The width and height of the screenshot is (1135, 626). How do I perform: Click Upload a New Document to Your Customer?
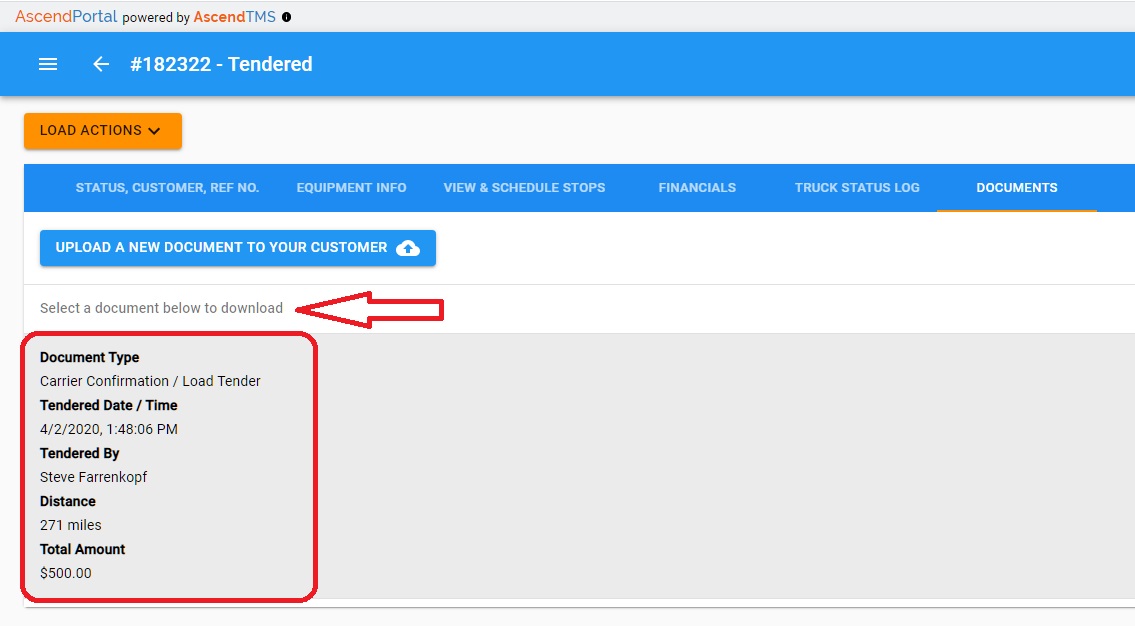point(237,248)
